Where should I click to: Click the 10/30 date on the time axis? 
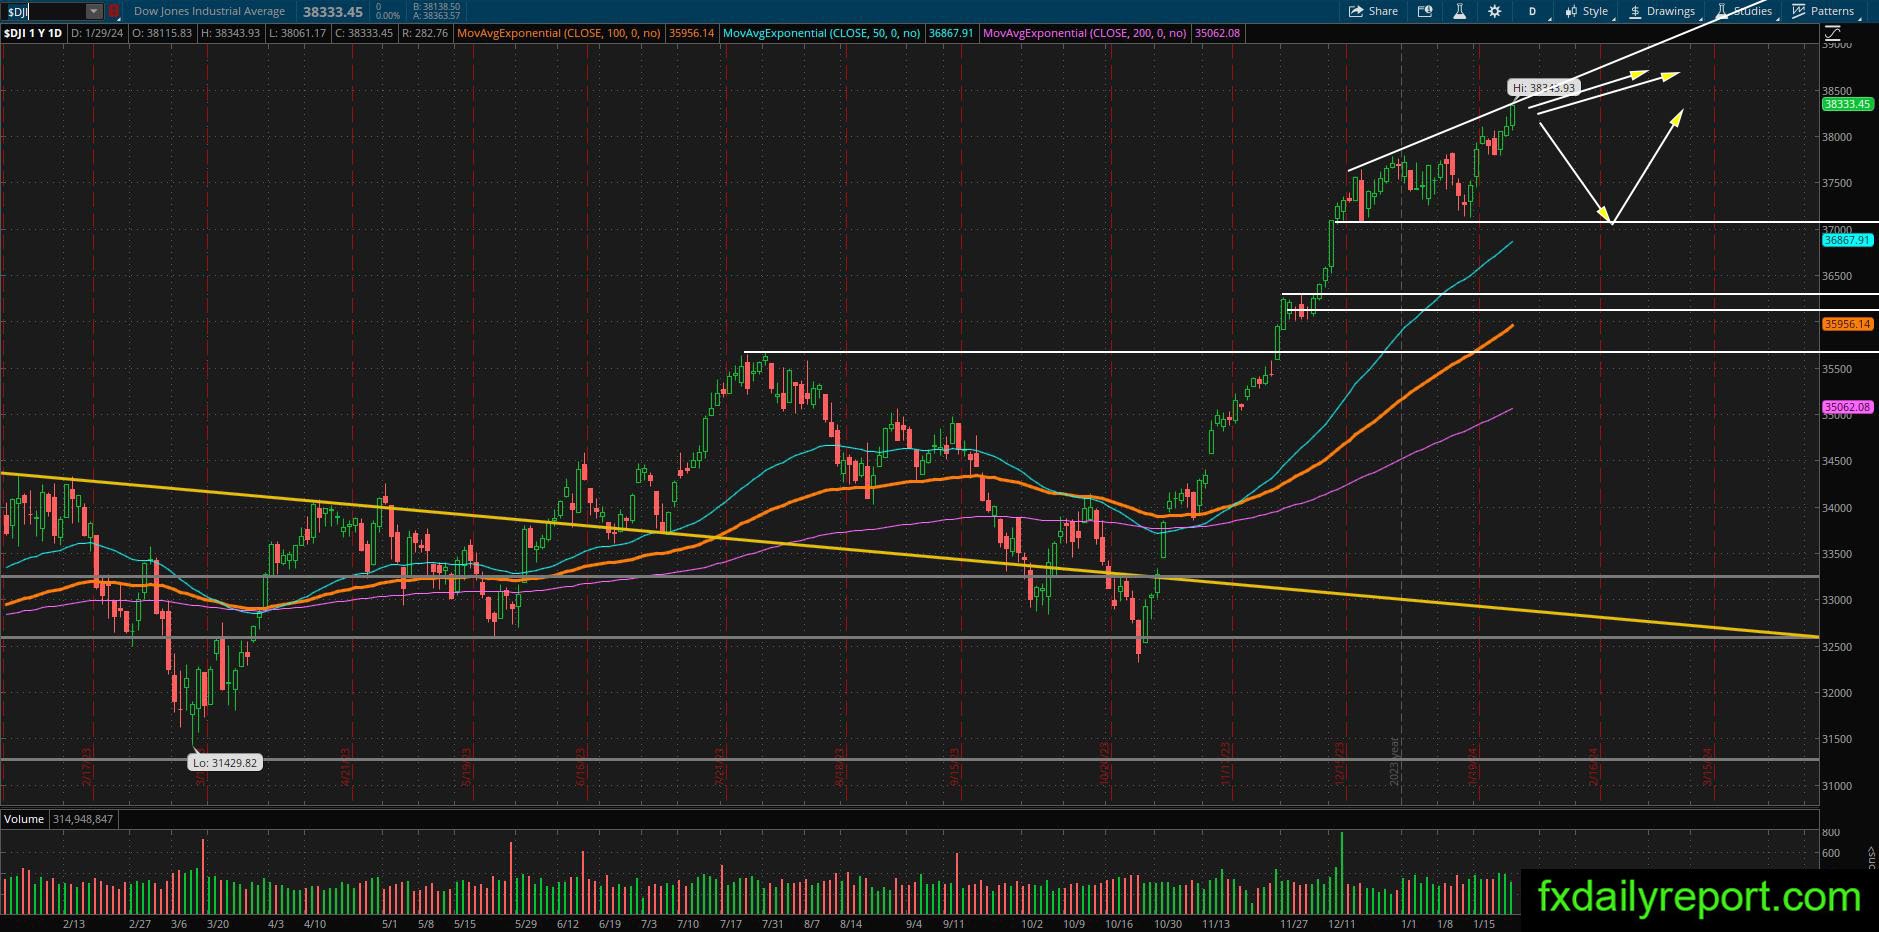1168,924
